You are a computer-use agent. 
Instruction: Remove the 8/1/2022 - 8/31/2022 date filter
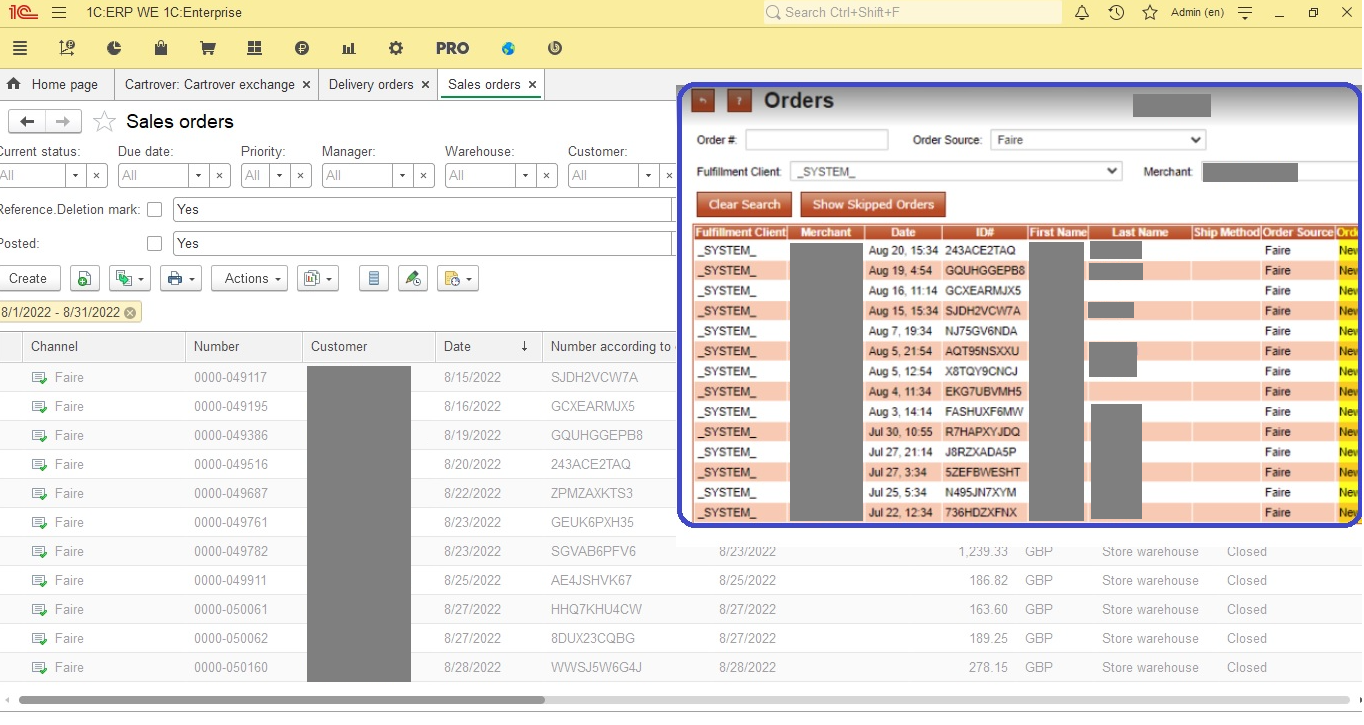point(130,313)
